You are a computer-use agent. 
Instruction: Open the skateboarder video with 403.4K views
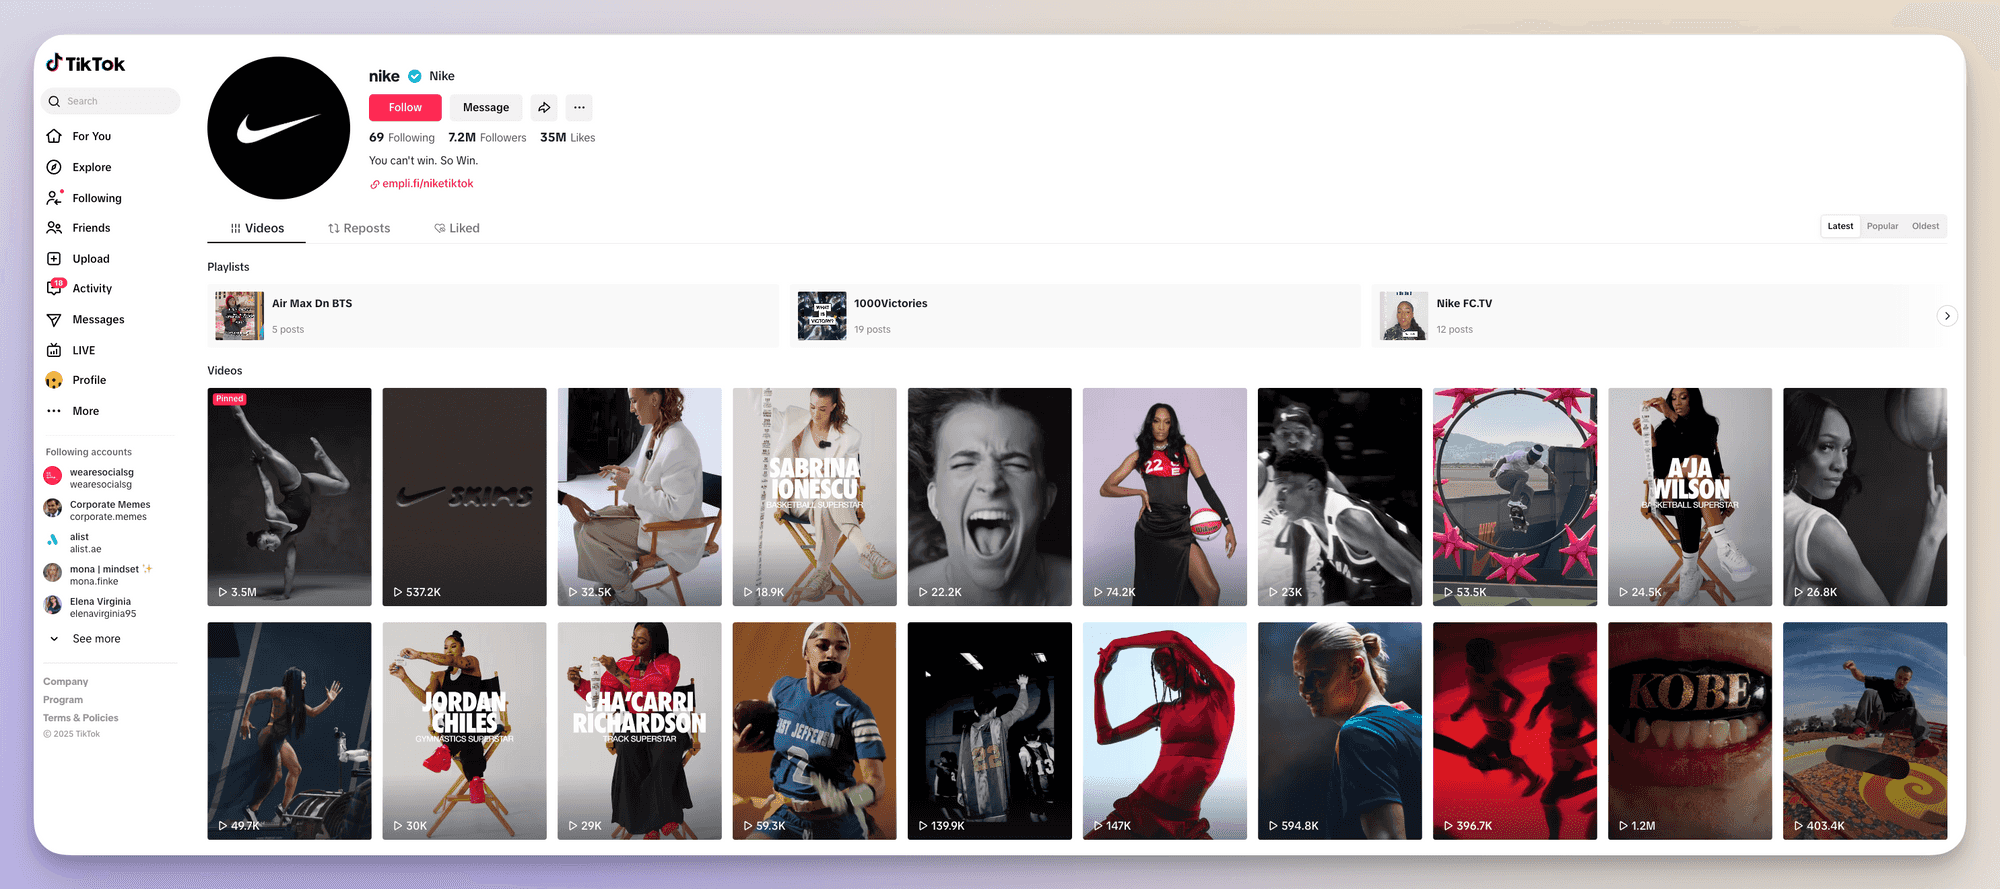[x=1865, y=731]
